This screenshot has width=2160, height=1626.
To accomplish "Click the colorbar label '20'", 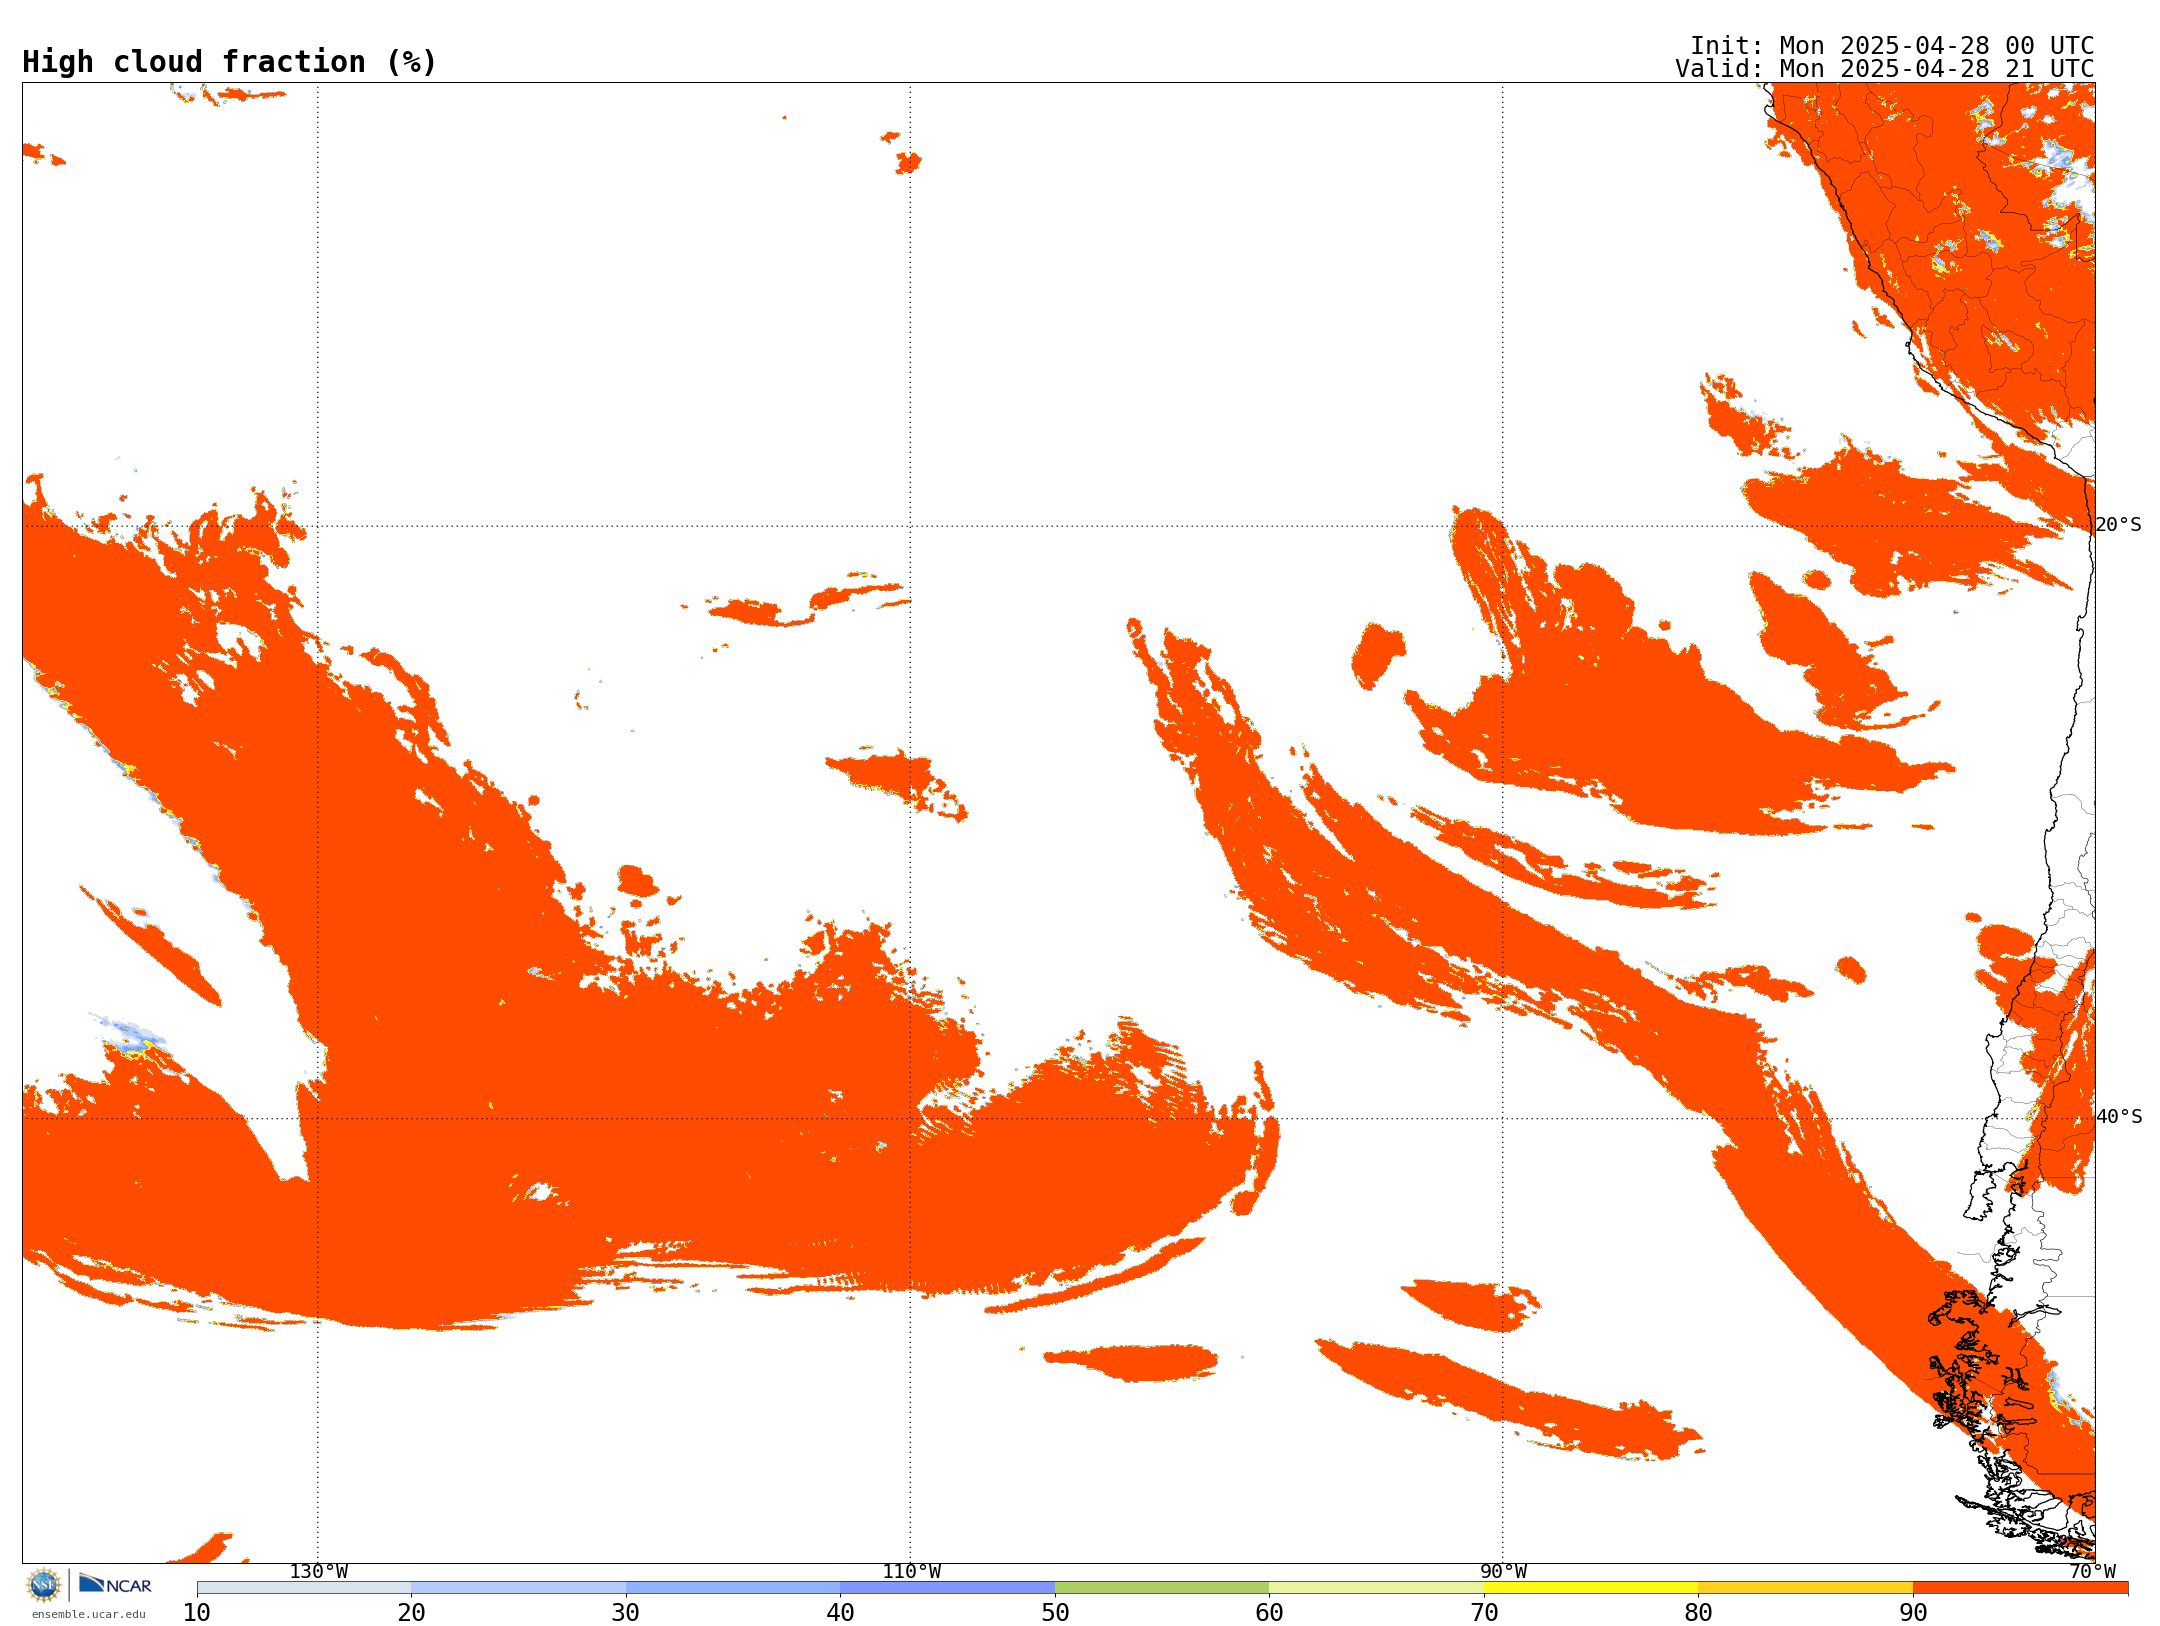I will click(411, 1612).
